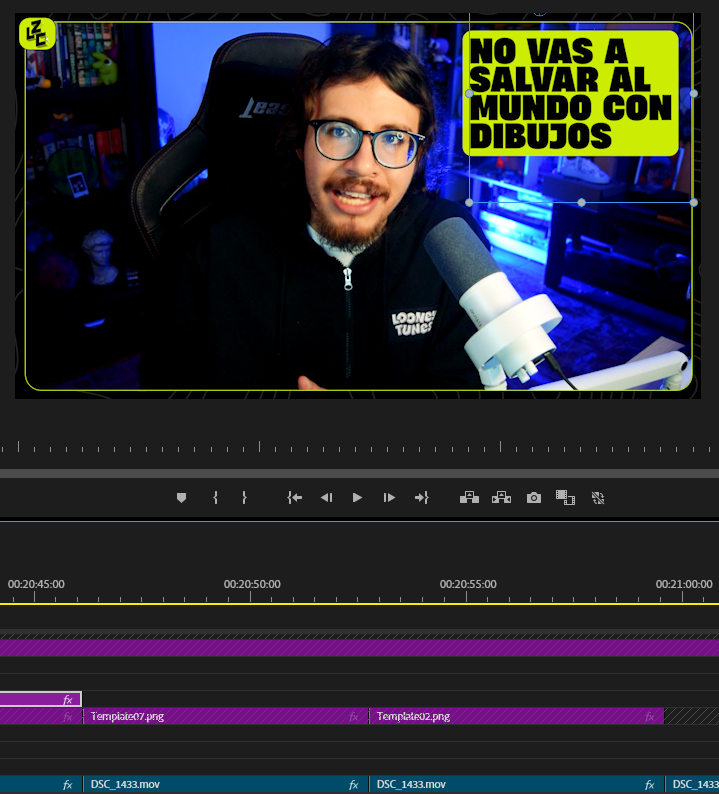Click the Lift button
Image resolution: width=719 pixels, height=794 pixels.
469,498
